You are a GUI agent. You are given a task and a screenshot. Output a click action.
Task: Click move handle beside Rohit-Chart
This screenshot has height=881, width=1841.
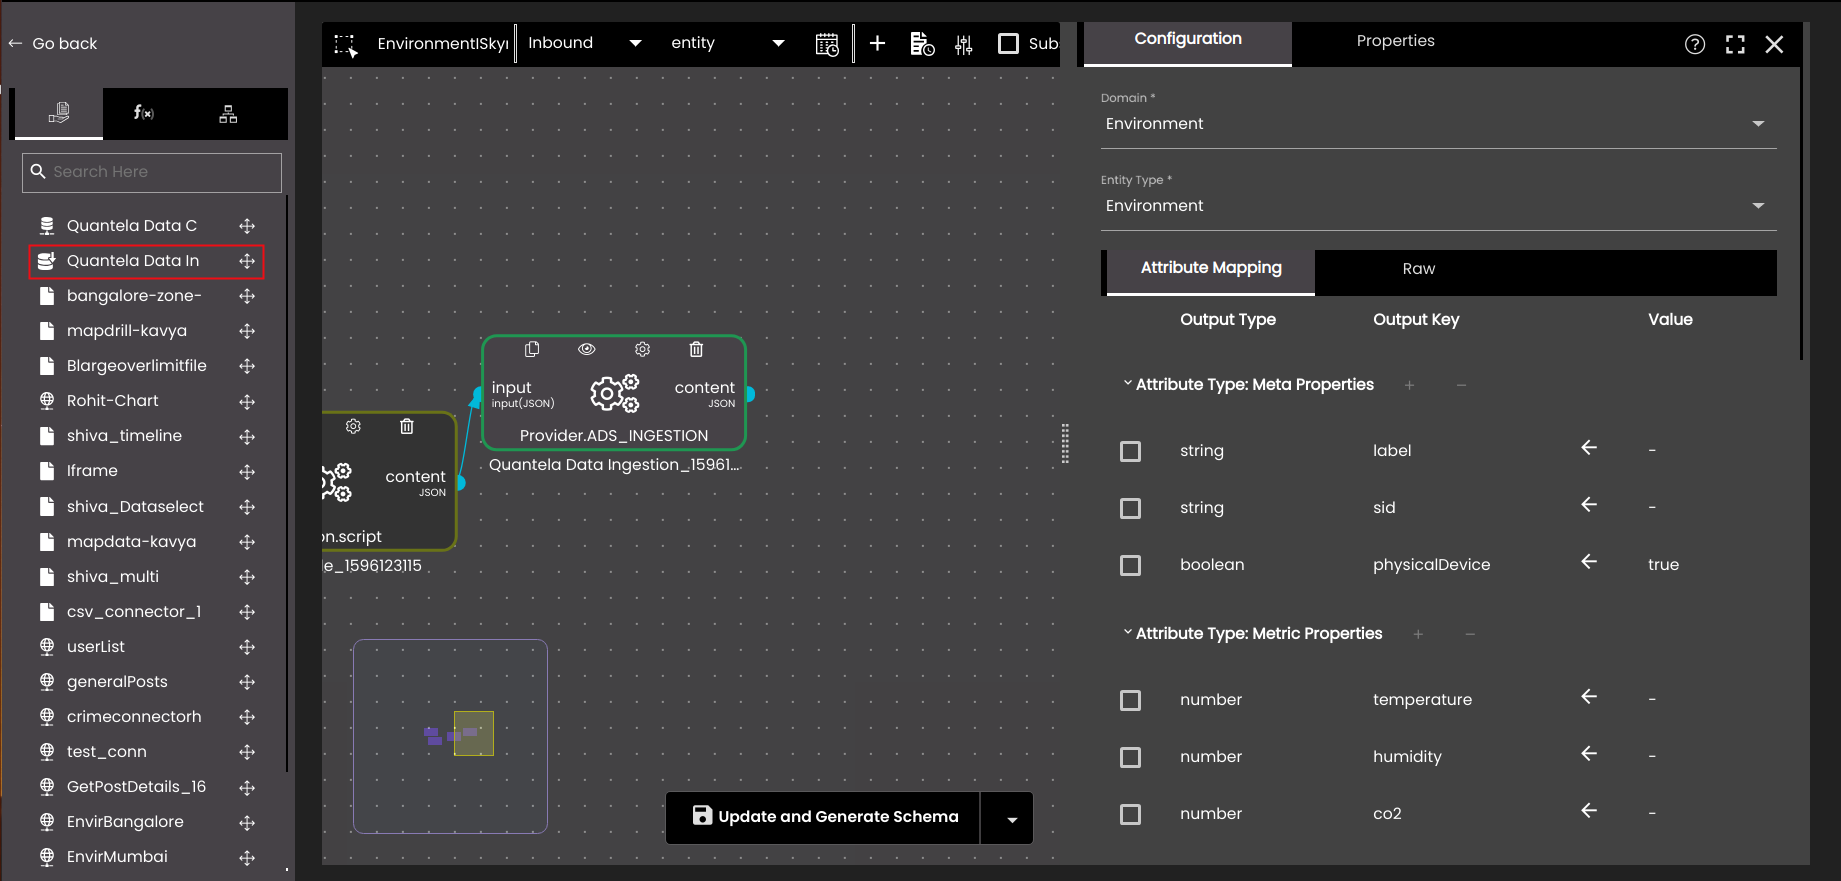point(247,401)
